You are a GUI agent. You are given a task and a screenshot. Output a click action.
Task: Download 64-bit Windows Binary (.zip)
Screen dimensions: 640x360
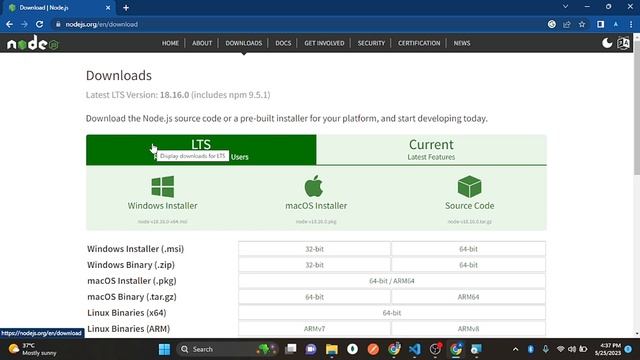[468, 265]
